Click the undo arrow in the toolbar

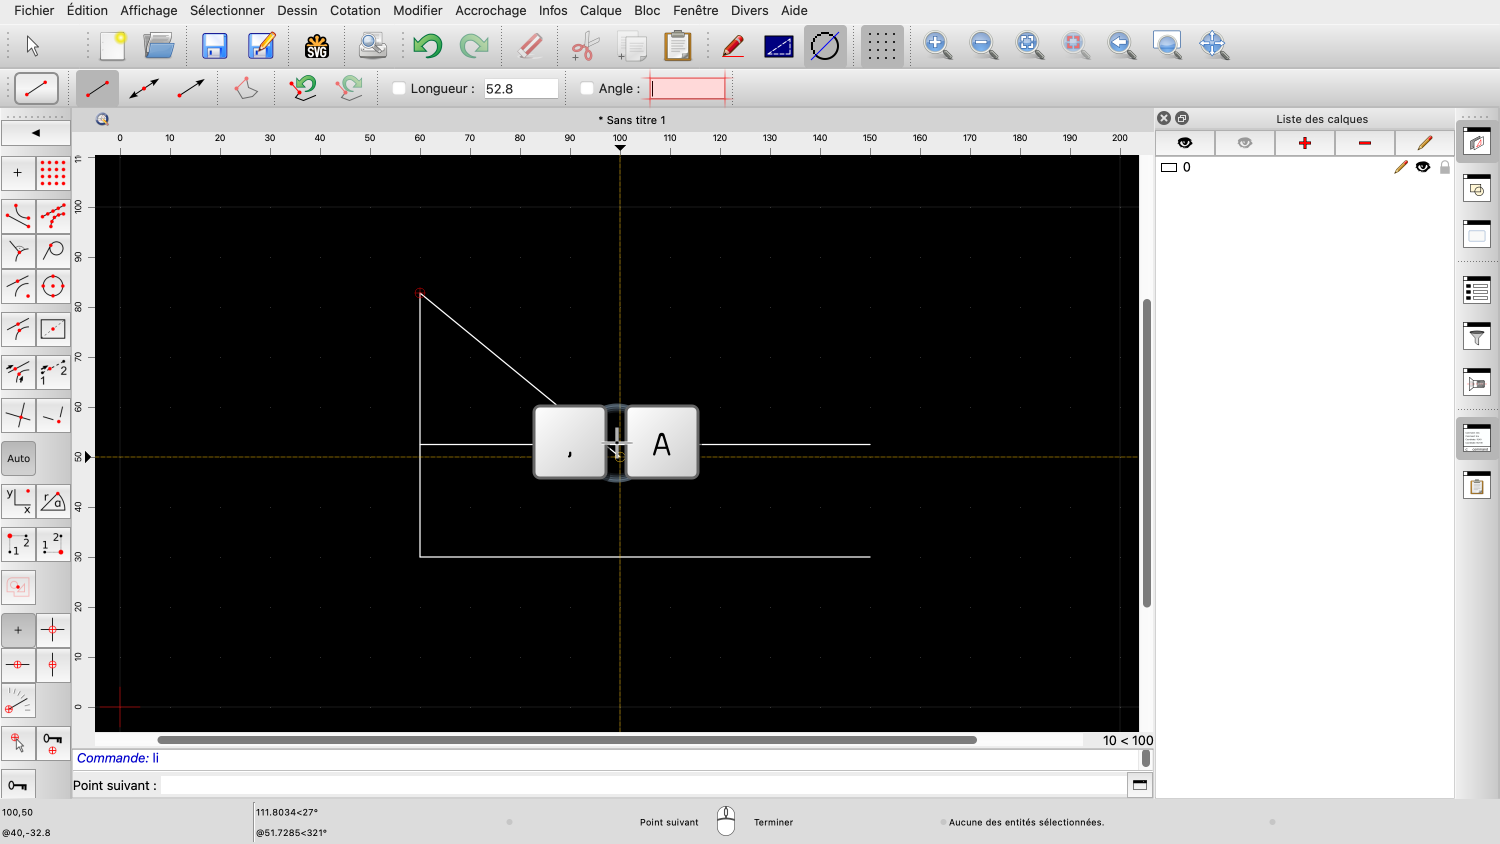pyautogui.click(x=427, y=46)
